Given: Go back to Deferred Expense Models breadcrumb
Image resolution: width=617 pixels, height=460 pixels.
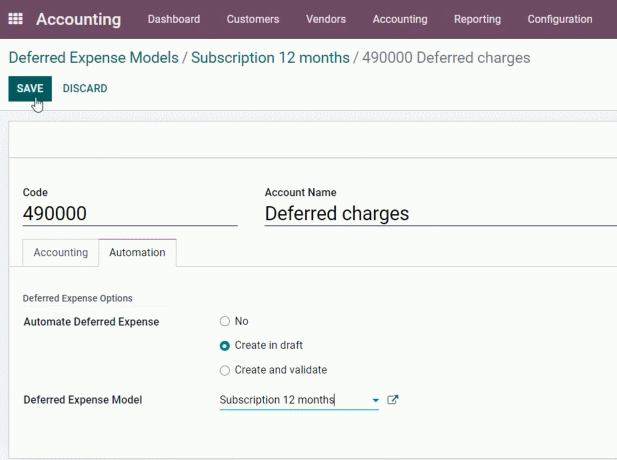Looking at the screenshot, I should tap(94, 58).
